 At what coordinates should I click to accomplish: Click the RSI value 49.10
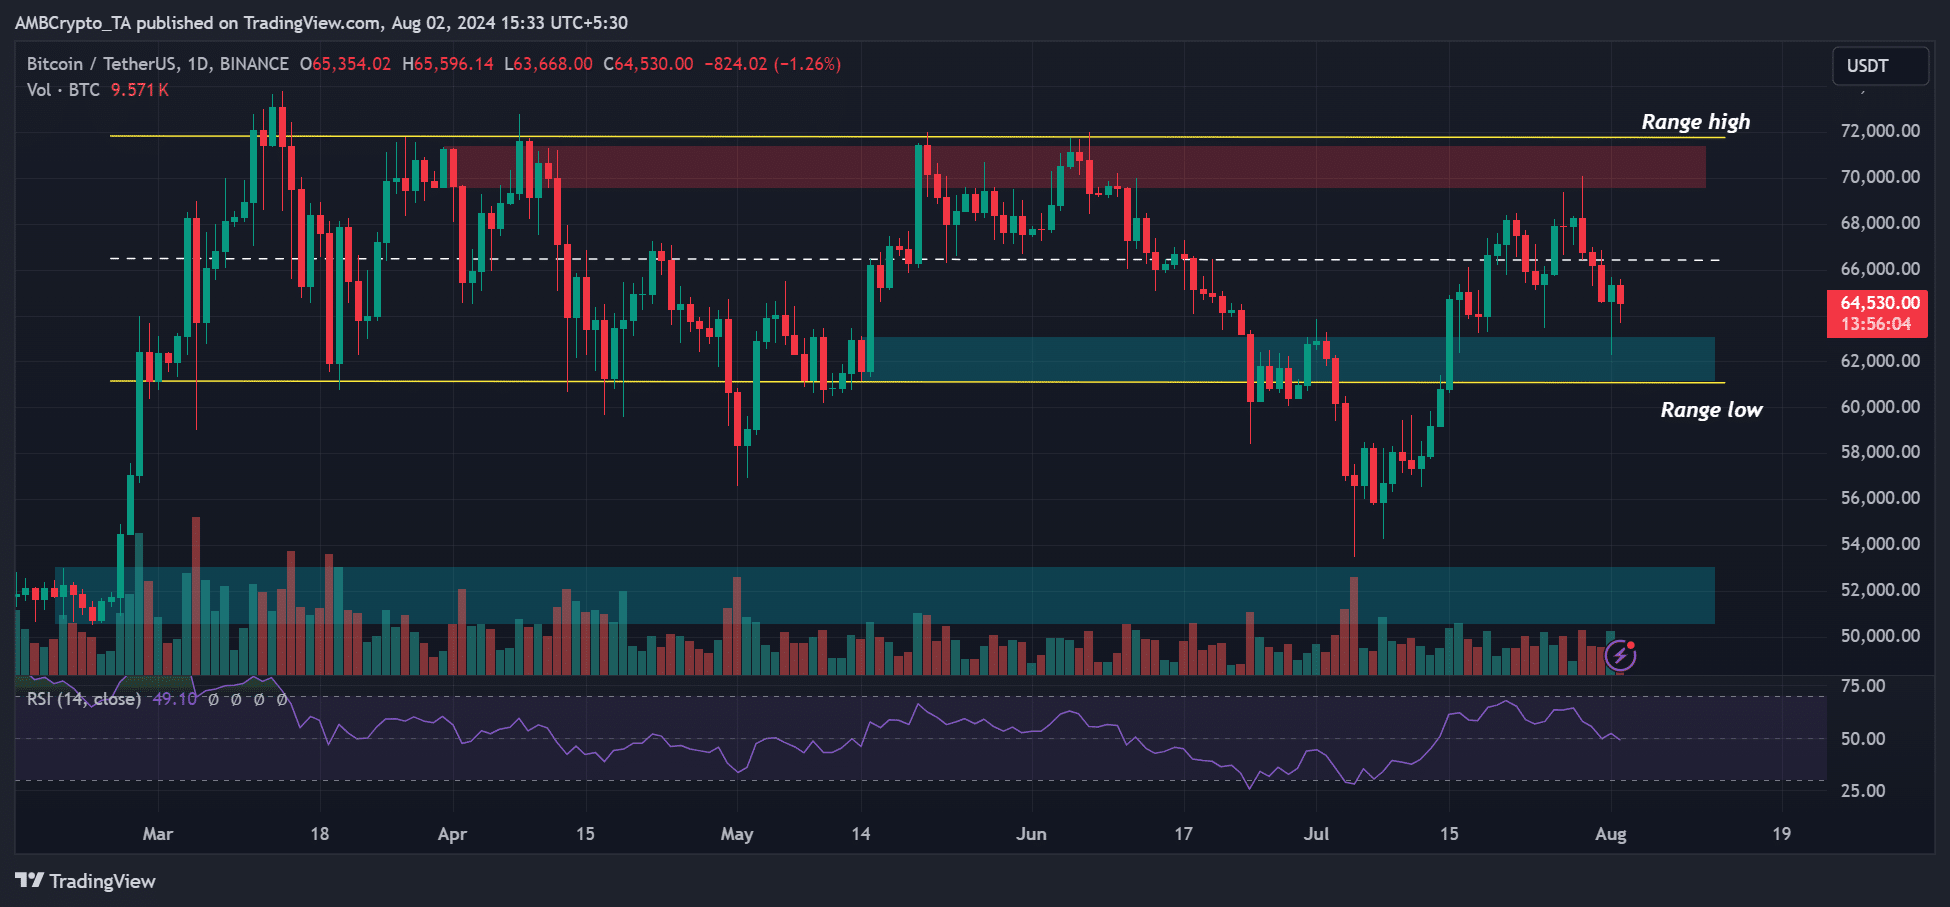click(x=174, y=699)
